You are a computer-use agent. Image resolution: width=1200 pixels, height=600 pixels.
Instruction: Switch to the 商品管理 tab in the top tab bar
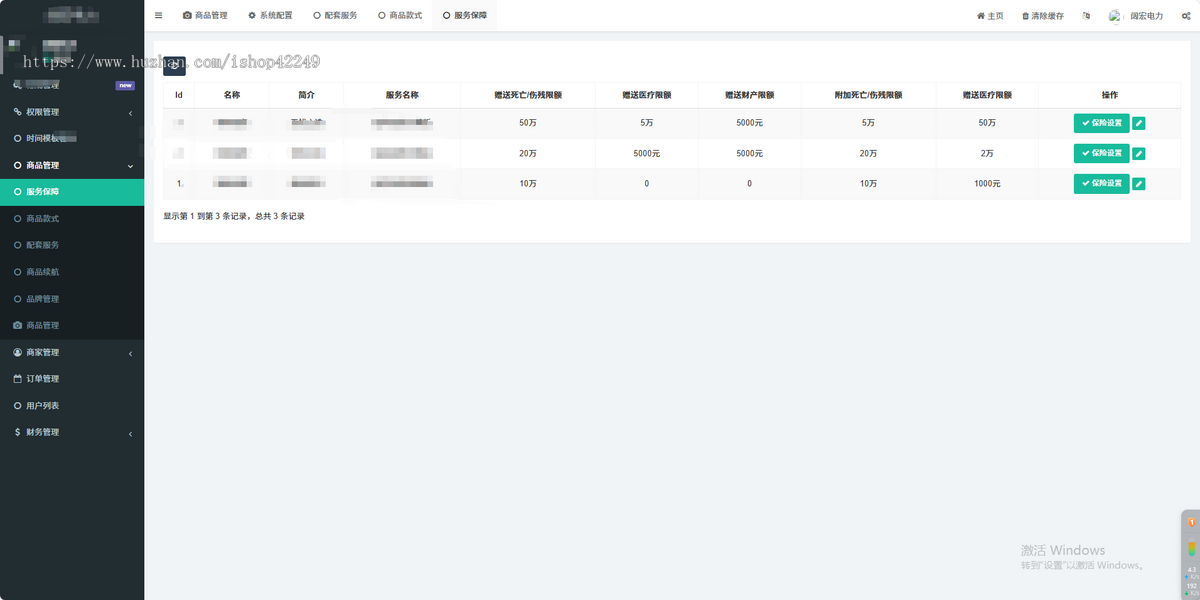coord(205,15)
